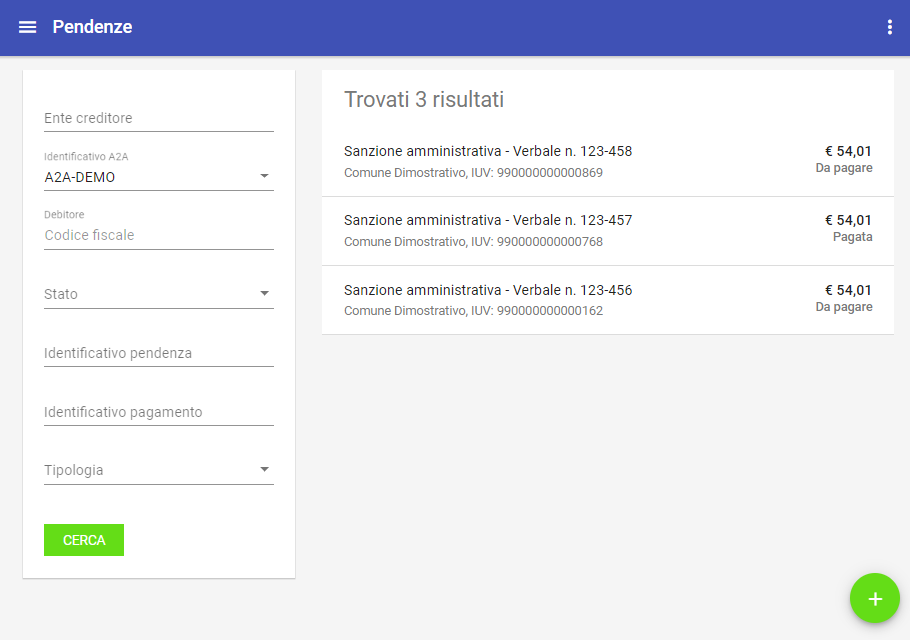Open result Verbale n. 123-456

[608, 300]
